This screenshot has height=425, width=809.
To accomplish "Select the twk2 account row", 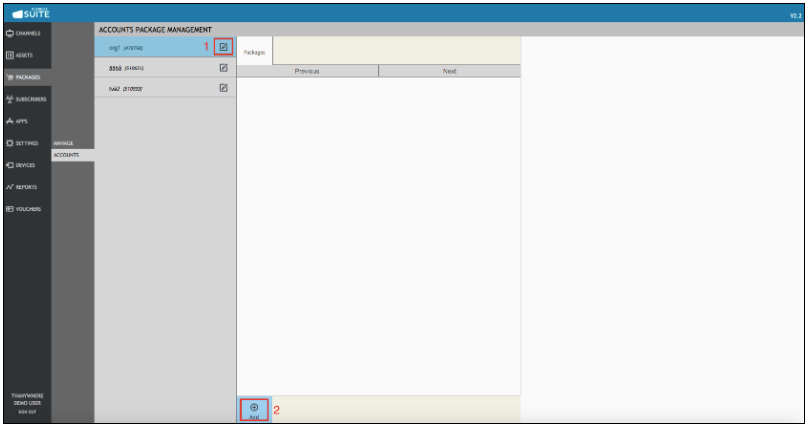I will click(165, 88).
